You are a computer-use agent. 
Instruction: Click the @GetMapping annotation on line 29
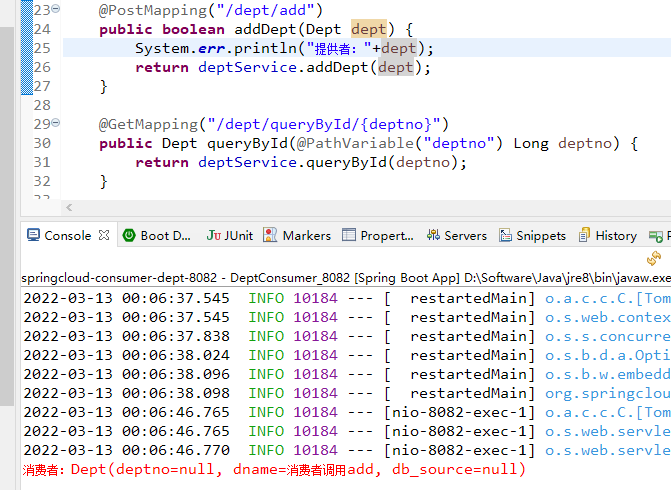148,125
